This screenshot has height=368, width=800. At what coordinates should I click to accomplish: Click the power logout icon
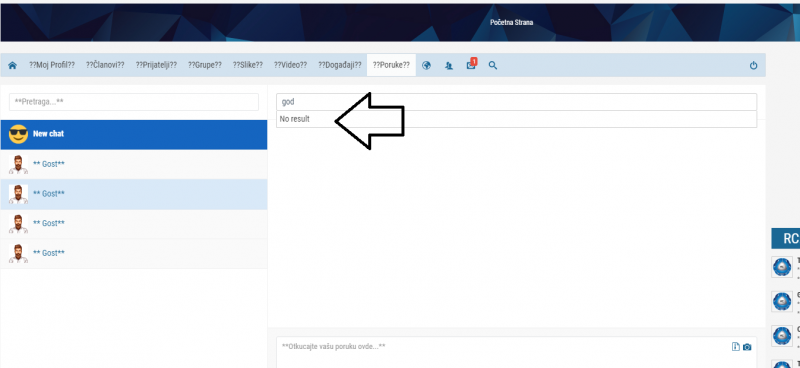tap(754, 65)
